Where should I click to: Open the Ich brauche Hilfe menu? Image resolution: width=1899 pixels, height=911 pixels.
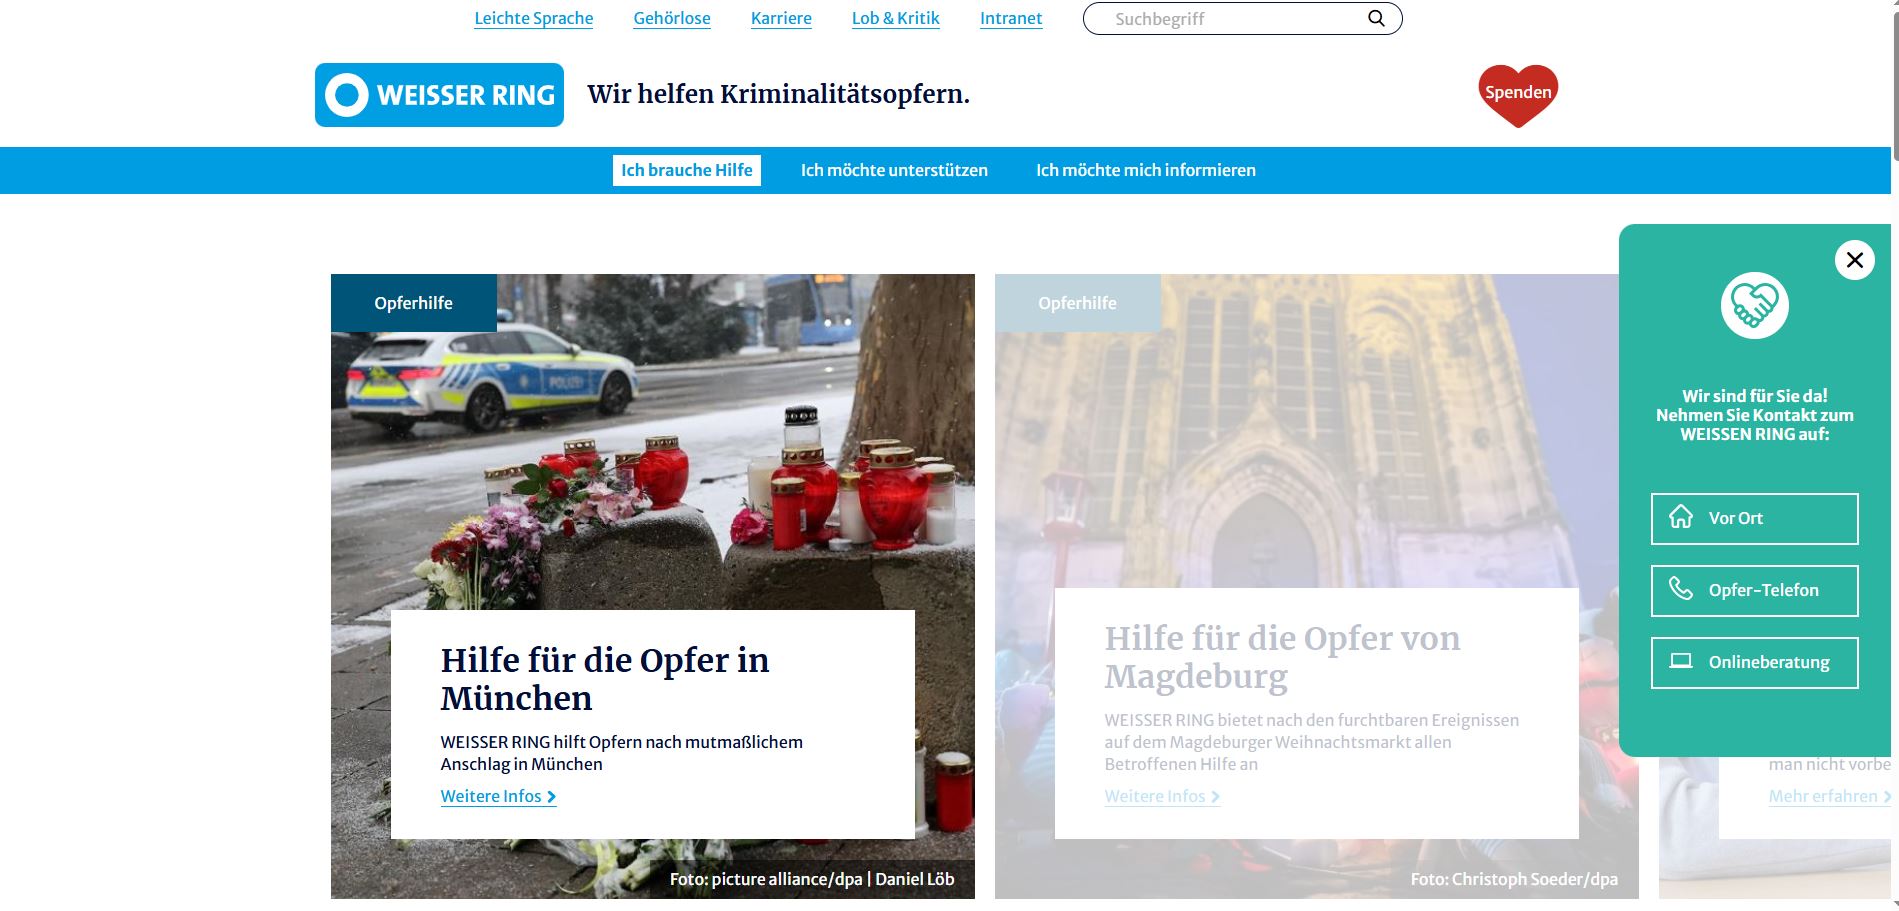(x=686, y=170)
